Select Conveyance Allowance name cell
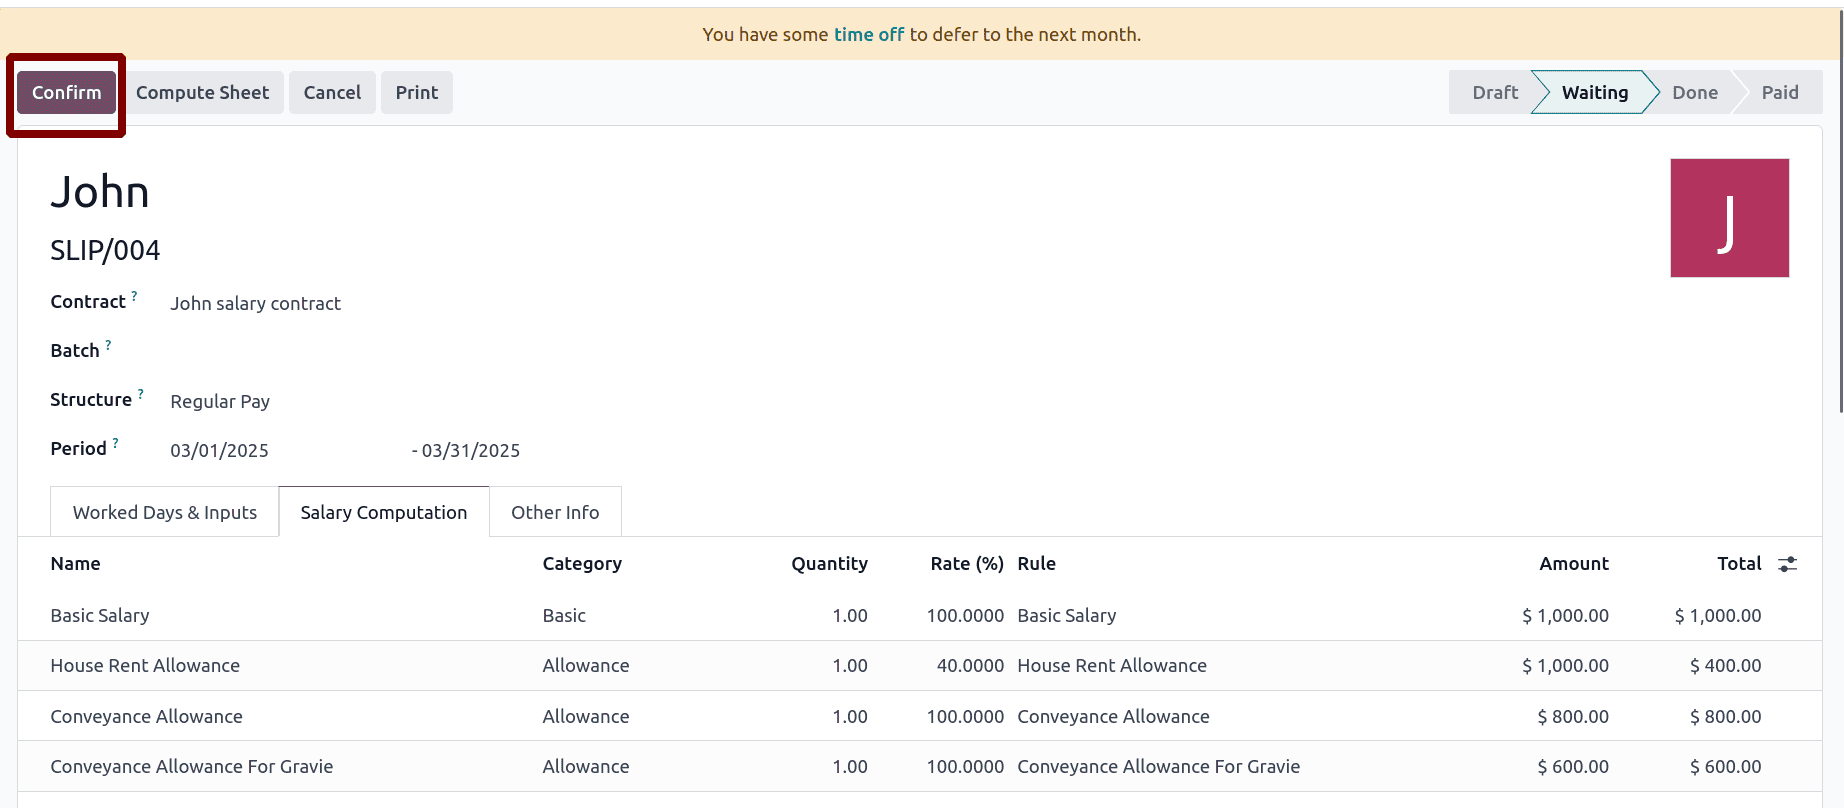 click(146, 717)
